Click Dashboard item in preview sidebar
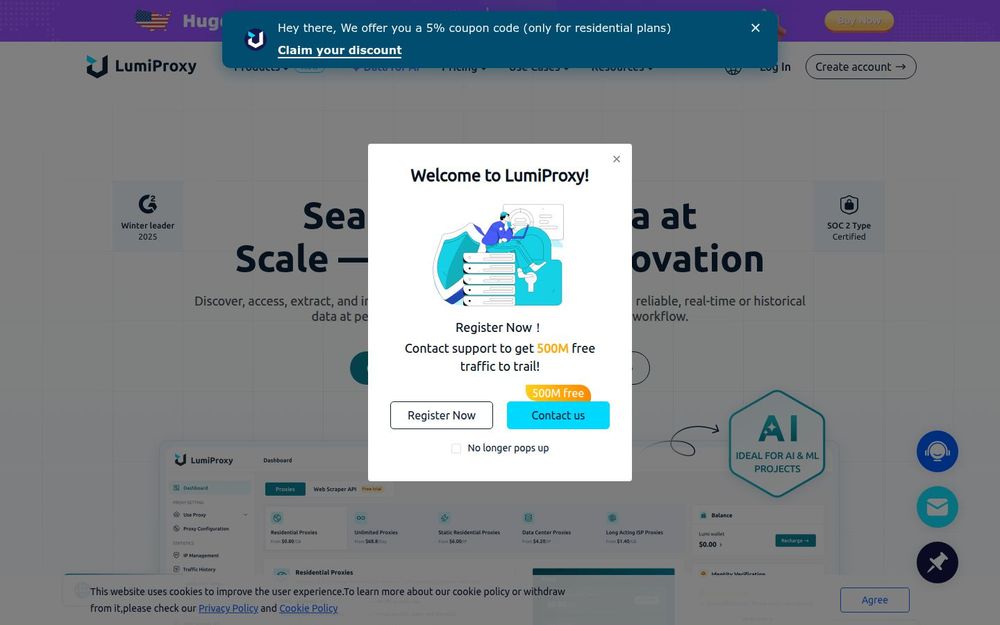Viewport: 1000px width, 625px height. (210, 488)
